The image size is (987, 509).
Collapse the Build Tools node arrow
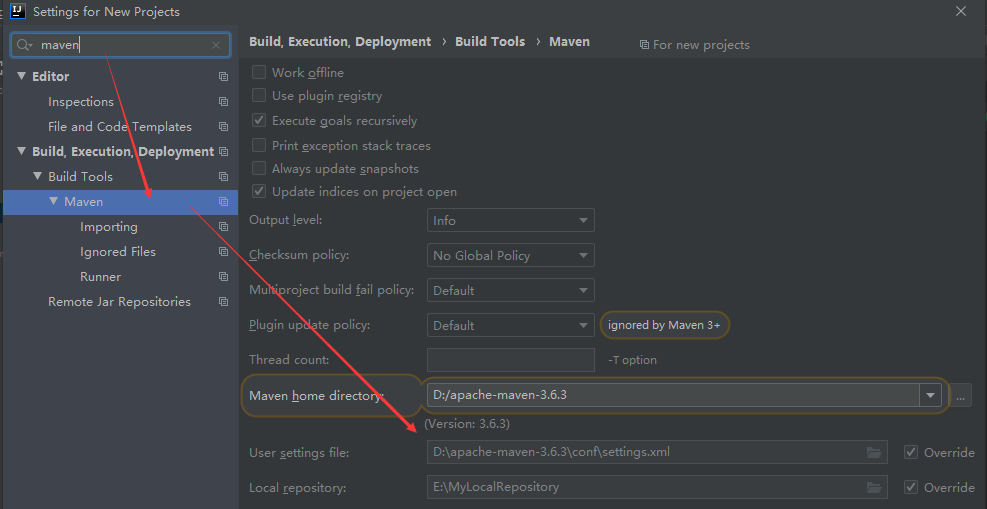click(37, 177)
